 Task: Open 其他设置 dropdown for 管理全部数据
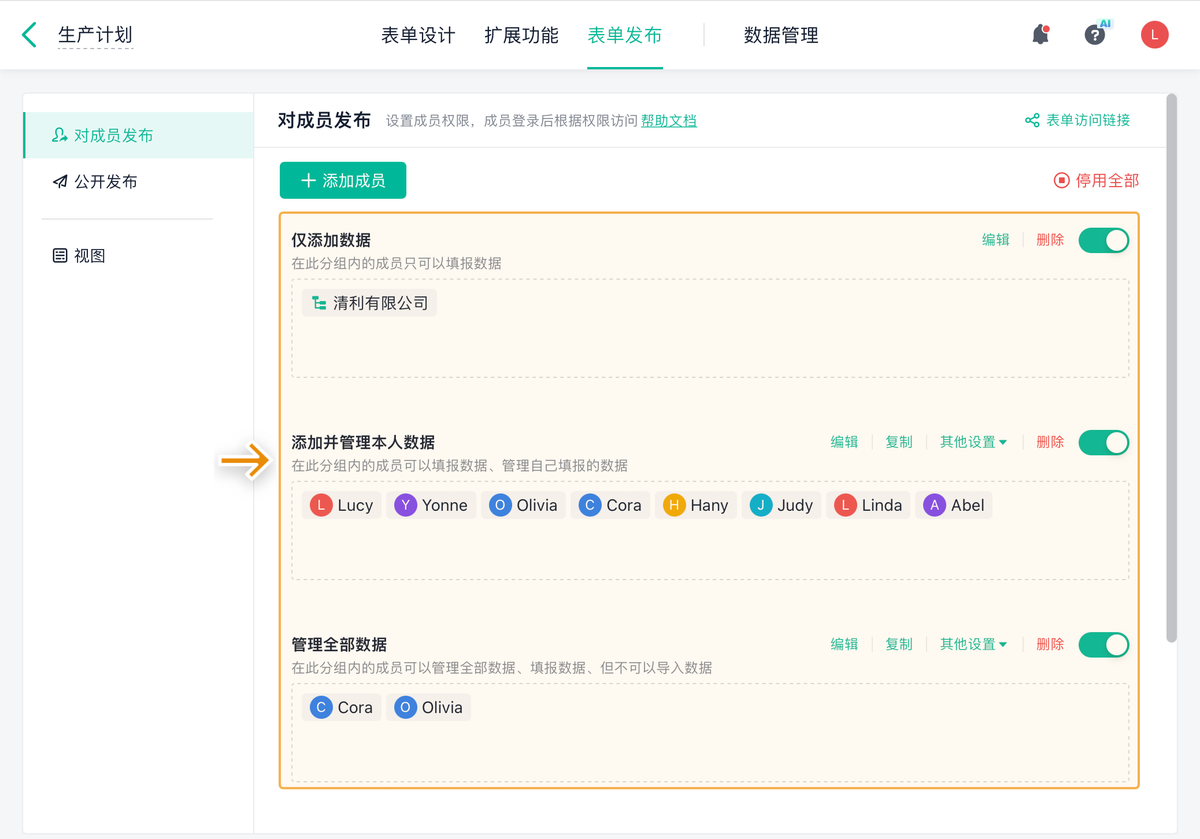click(x=973, y=645)
